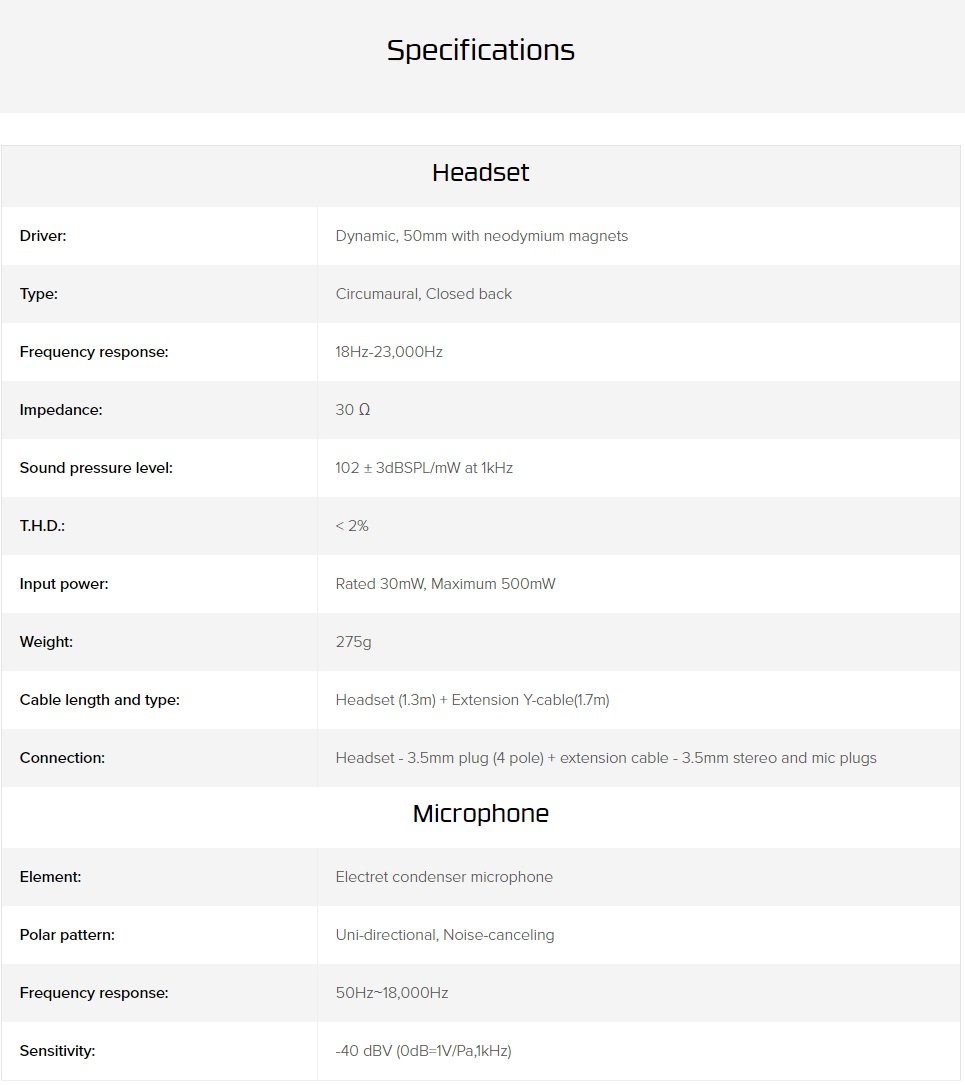Click the Sound pressure level label
The width and height of the screenshot is (965, 1085).
[x=96, y=468]
